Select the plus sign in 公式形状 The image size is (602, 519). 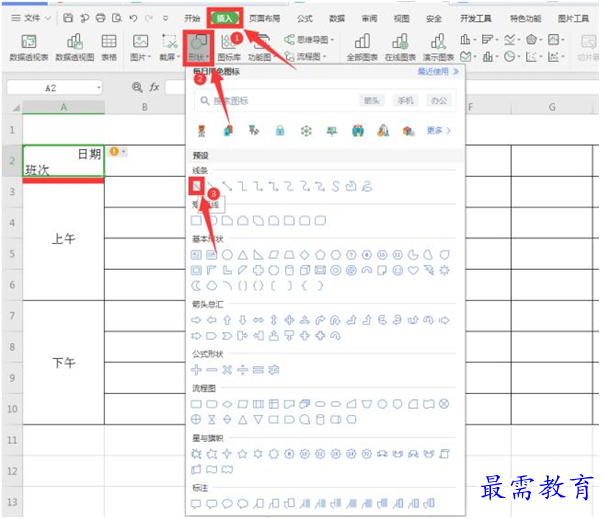pyautogui.click(x=196, y=370)
